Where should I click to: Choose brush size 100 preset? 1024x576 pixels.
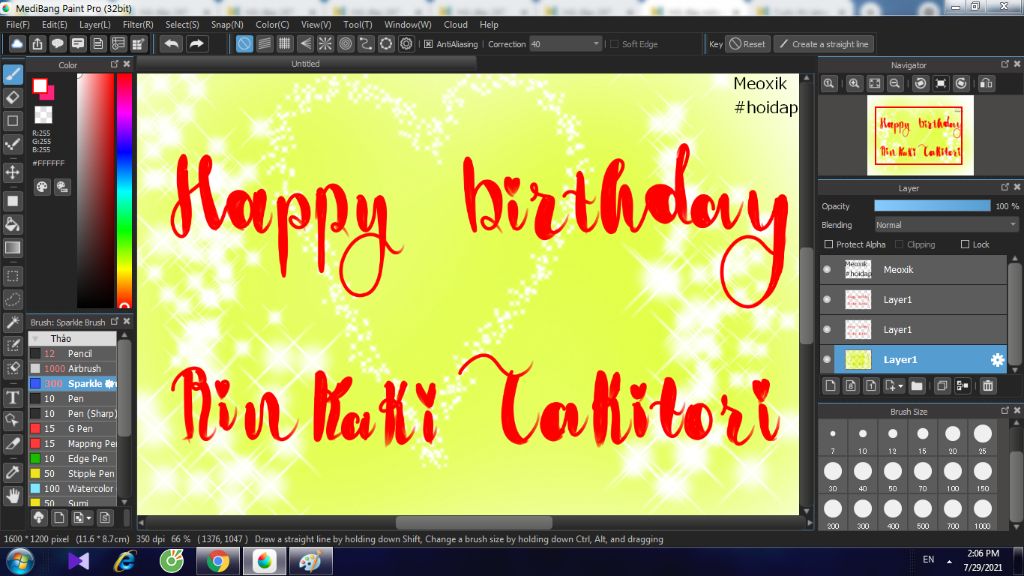click(953, 475)
